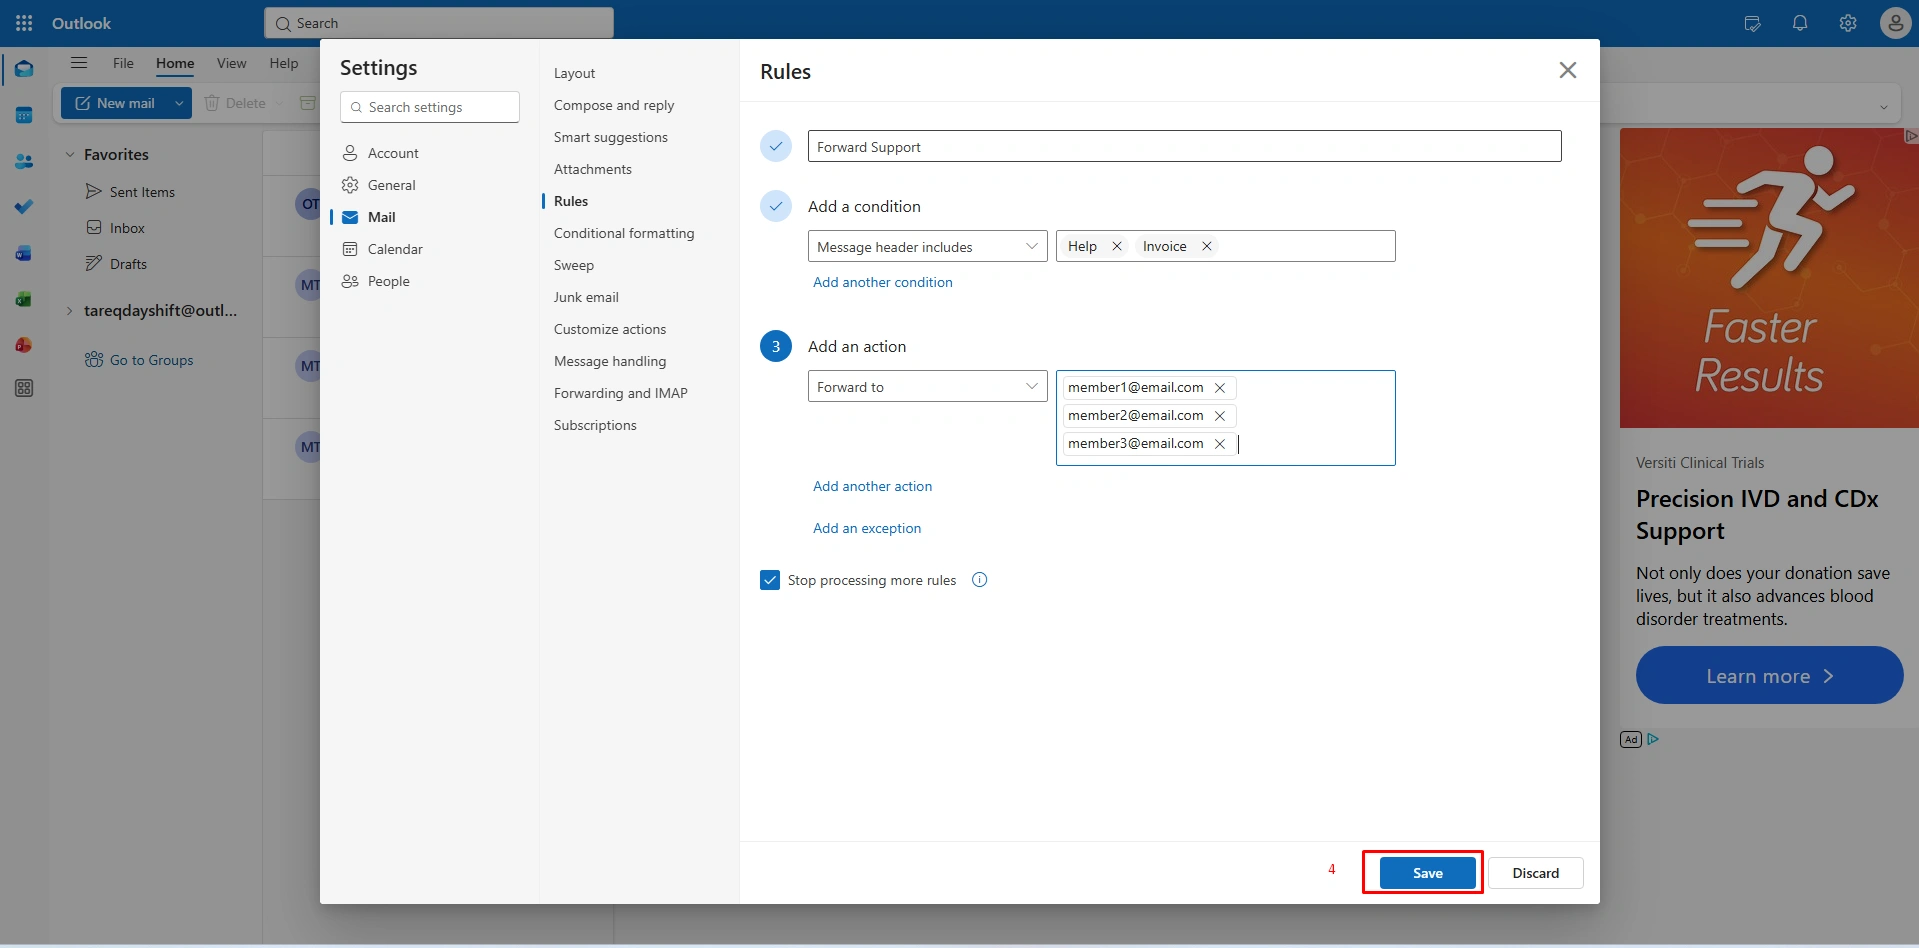The height and width of the screenshot is (948, 1919).
Task: Go to Smart suggestions settings
Action: coord(611,137)
